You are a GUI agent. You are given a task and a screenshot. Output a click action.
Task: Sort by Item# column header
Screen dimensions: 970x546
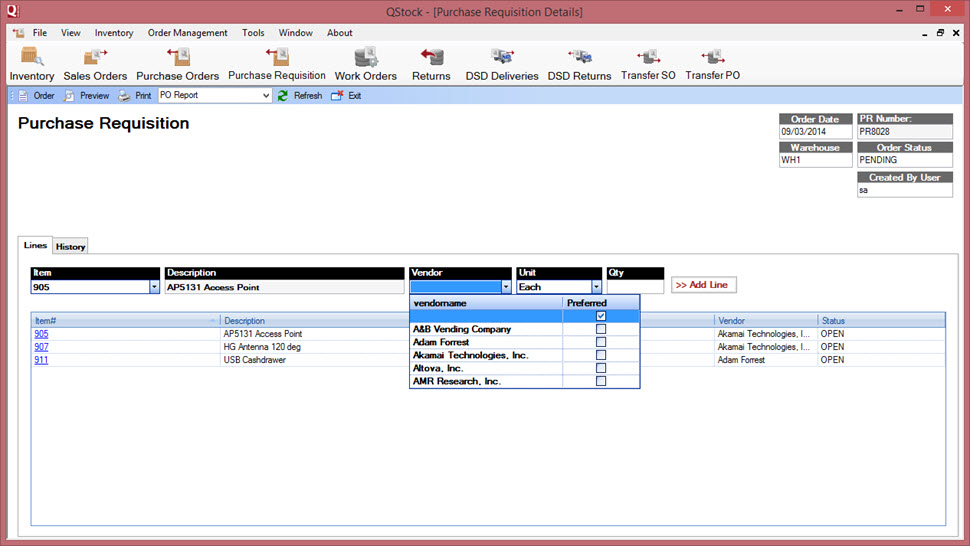pos(126,321)
